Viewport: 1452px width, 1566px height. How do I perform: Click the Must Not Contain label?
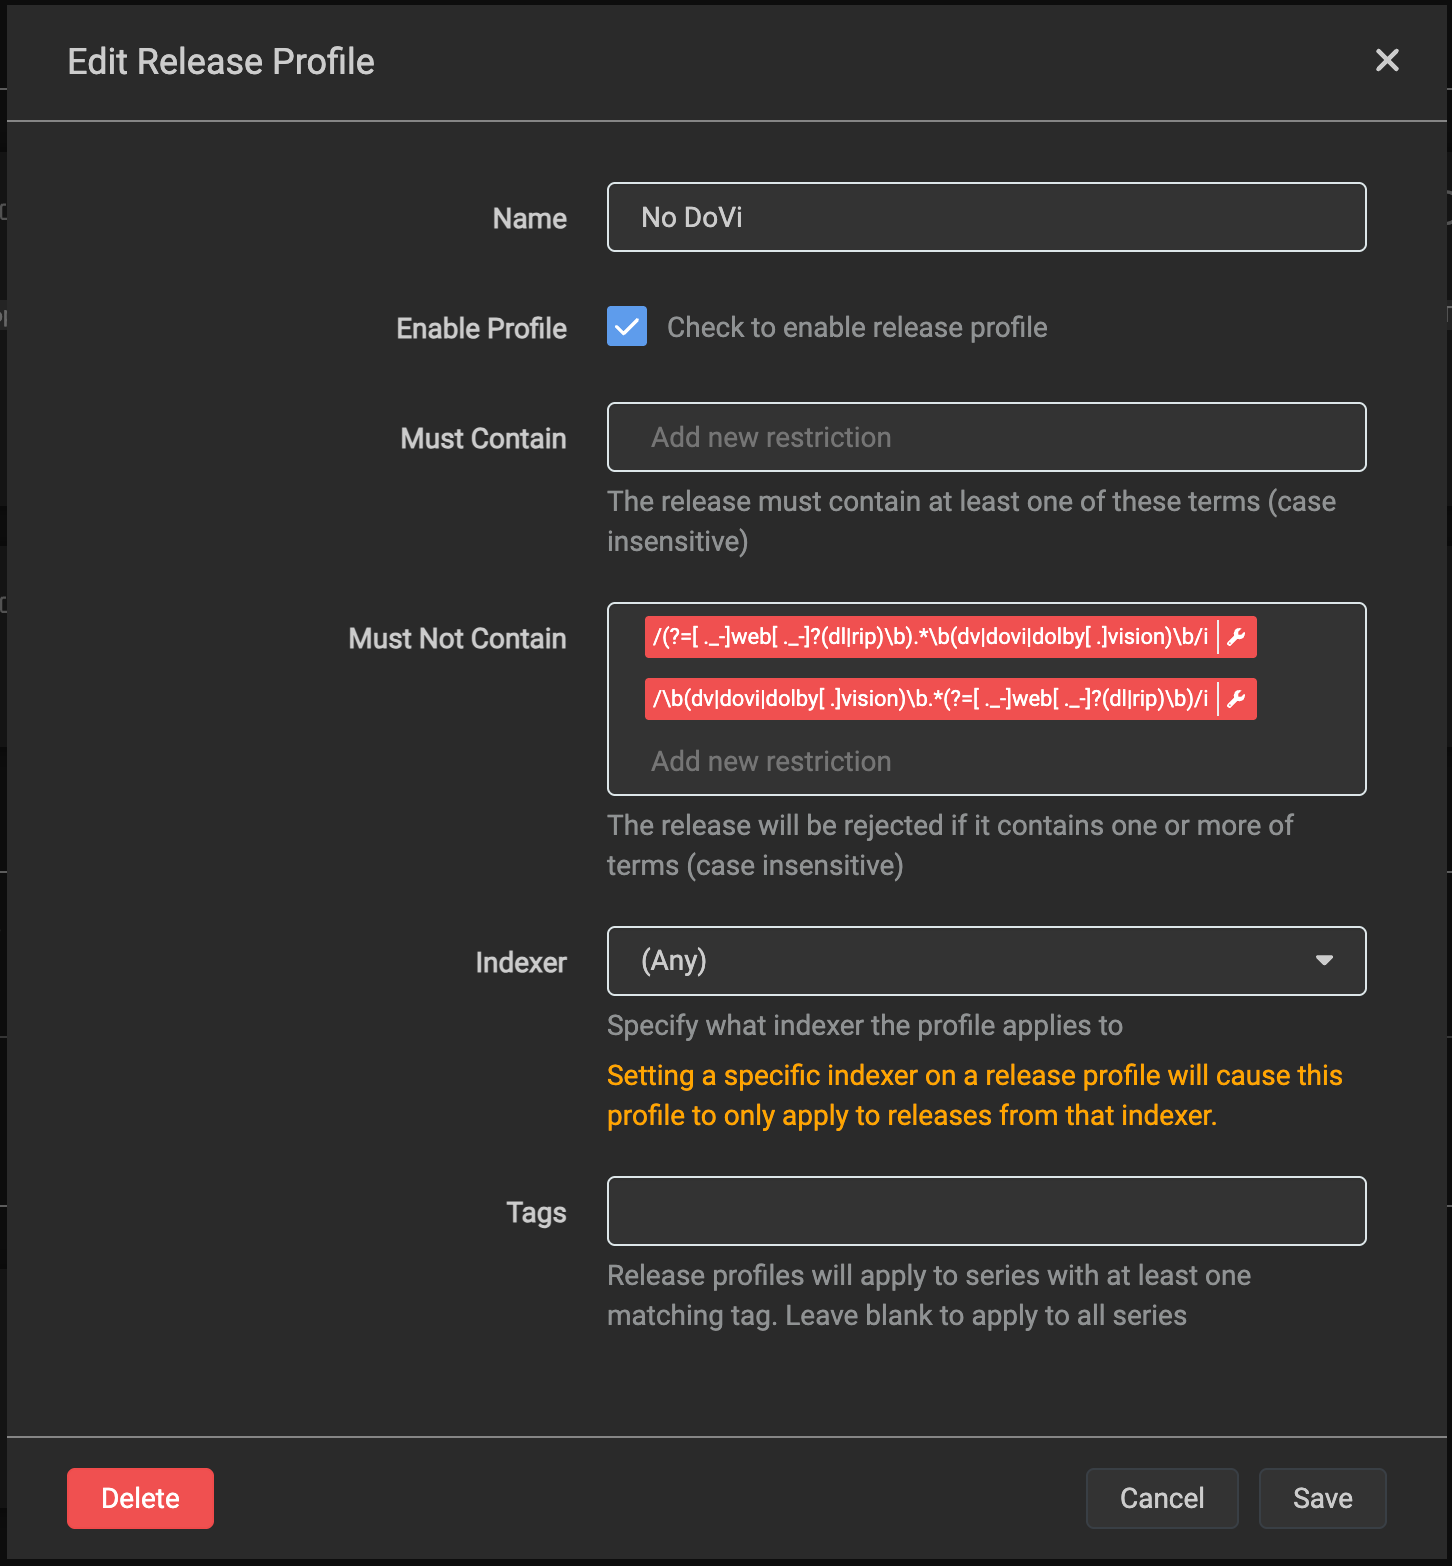coord(457,639)
